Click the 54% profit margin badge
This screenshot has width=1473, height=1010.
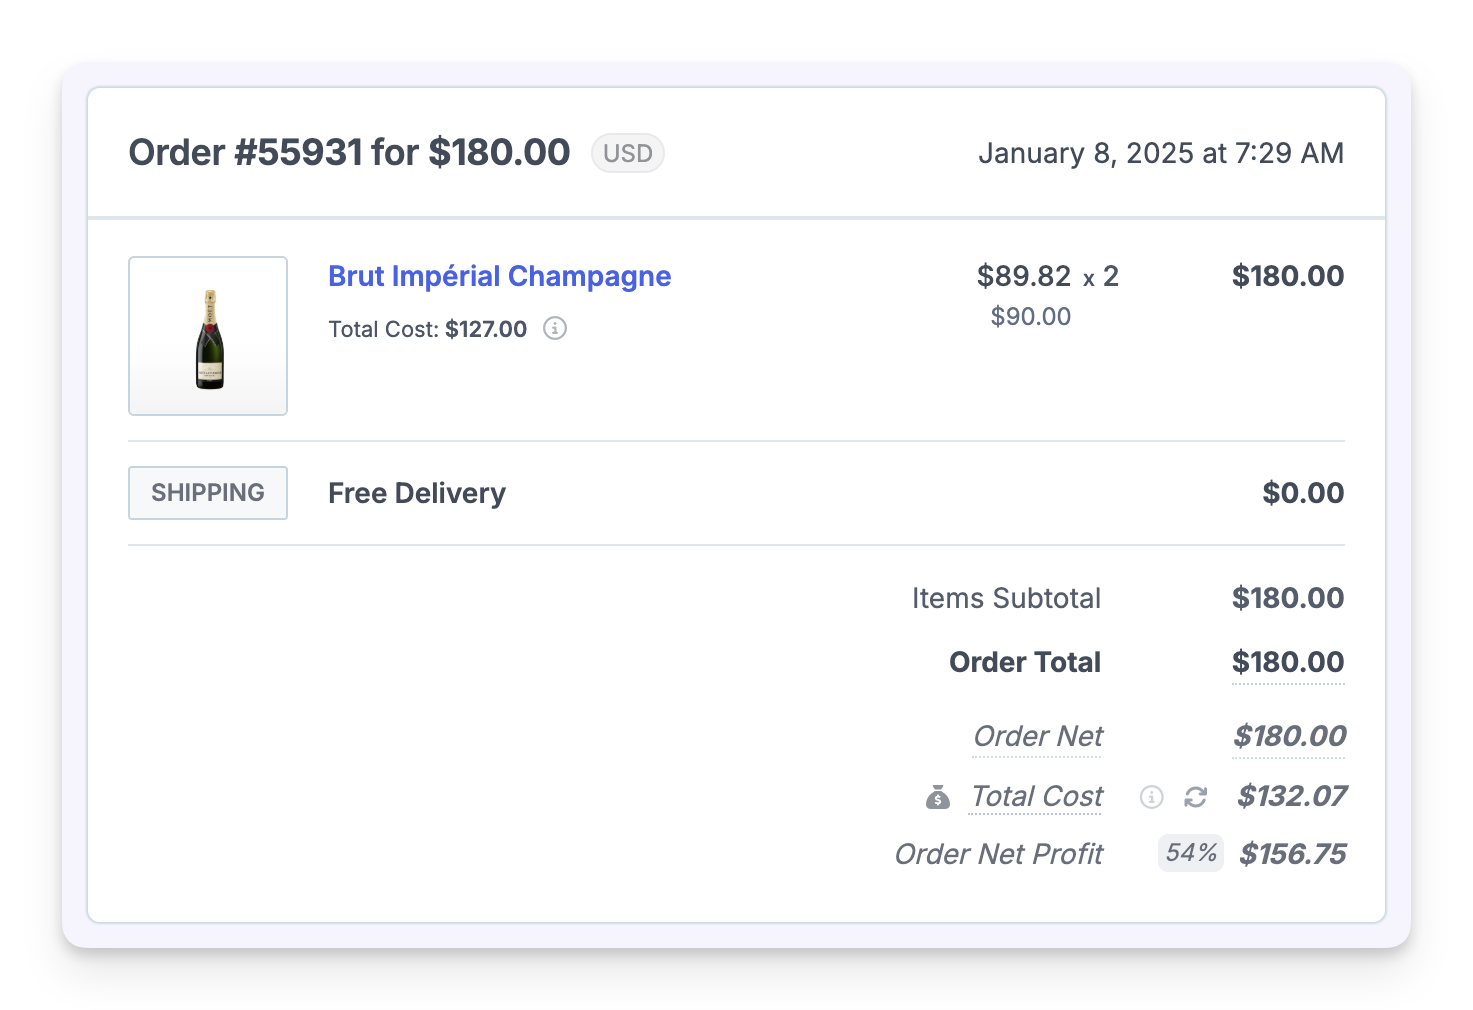pyautogui.click(x=1190, y=853)
